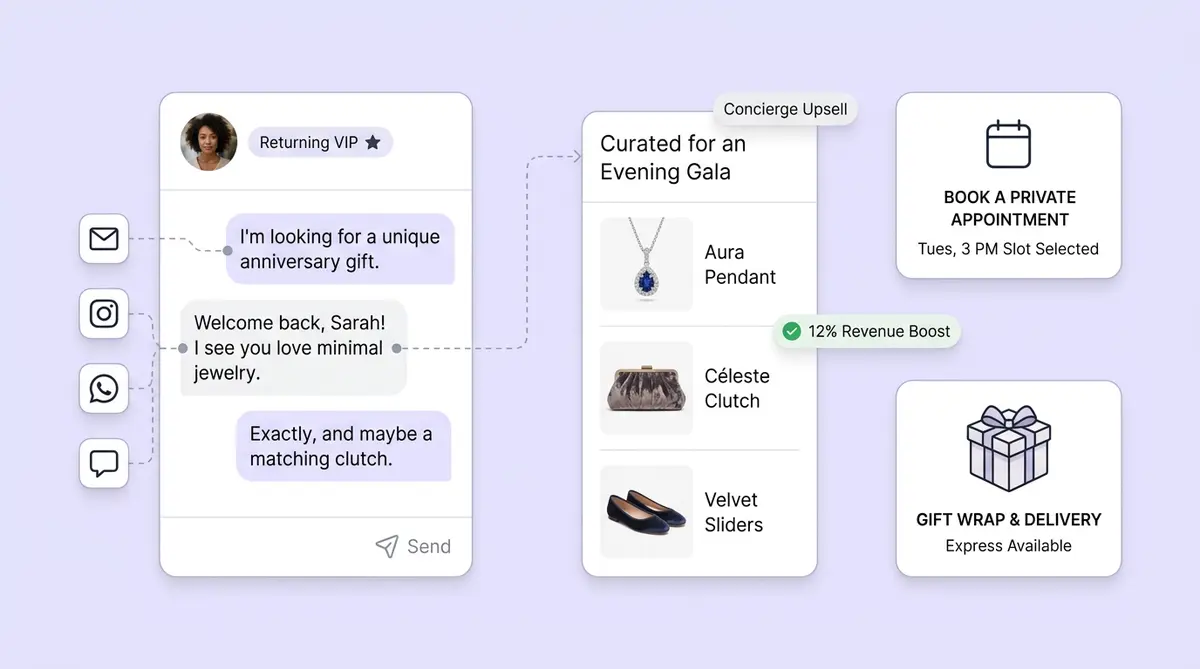Select the email channel icon
The image size is (1200, 669).
pyautogui.click(x=104, y=239)
